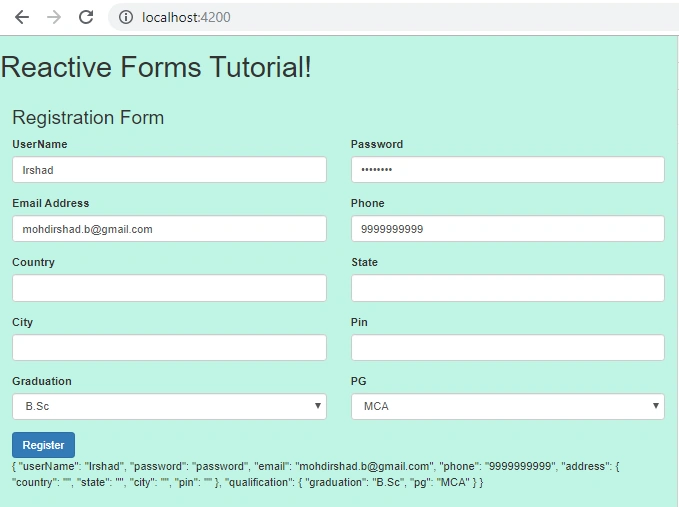View site information icon in address bar

(x=126, y=17)
